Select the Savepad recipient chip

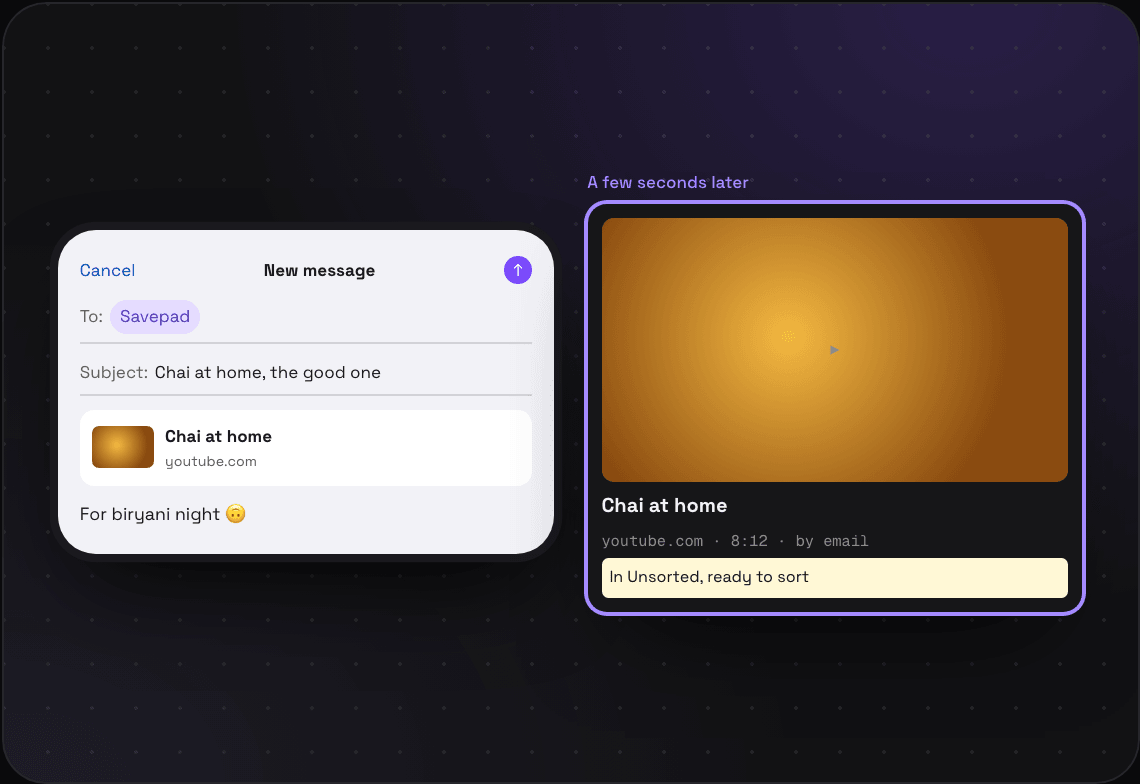point(155,316)
